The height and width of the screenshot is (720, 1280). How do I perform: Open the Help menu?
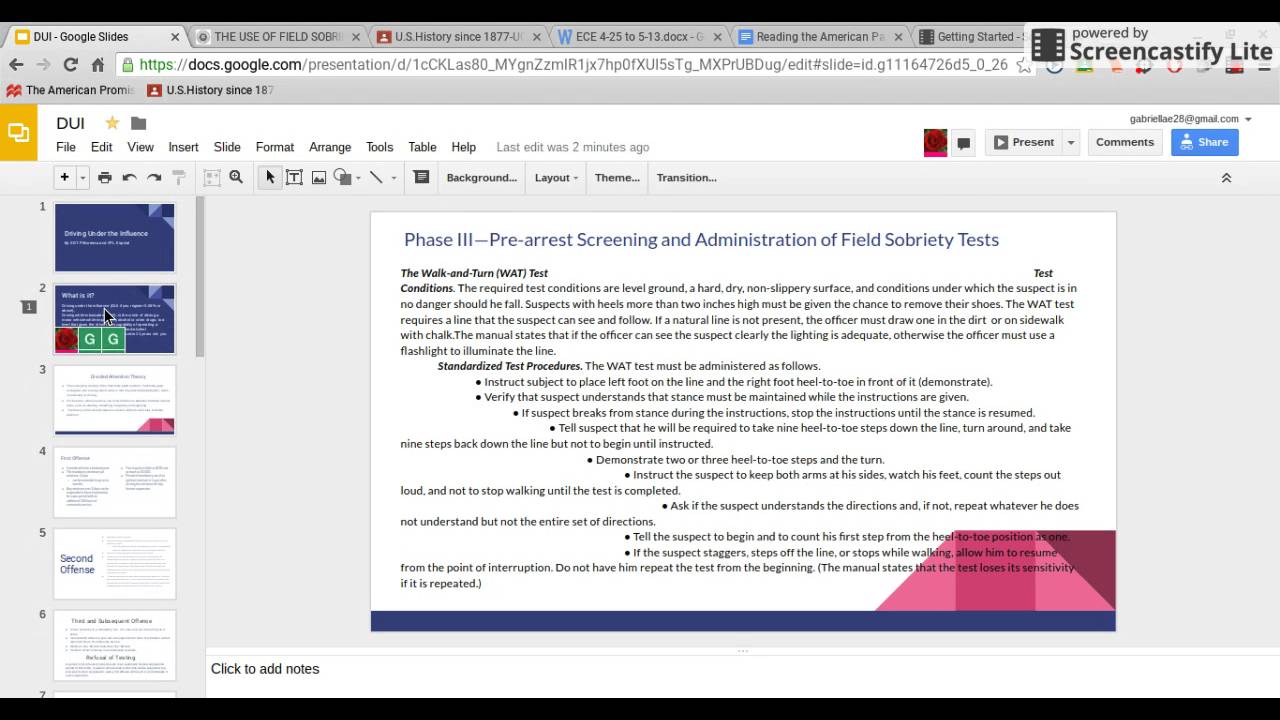463,147
